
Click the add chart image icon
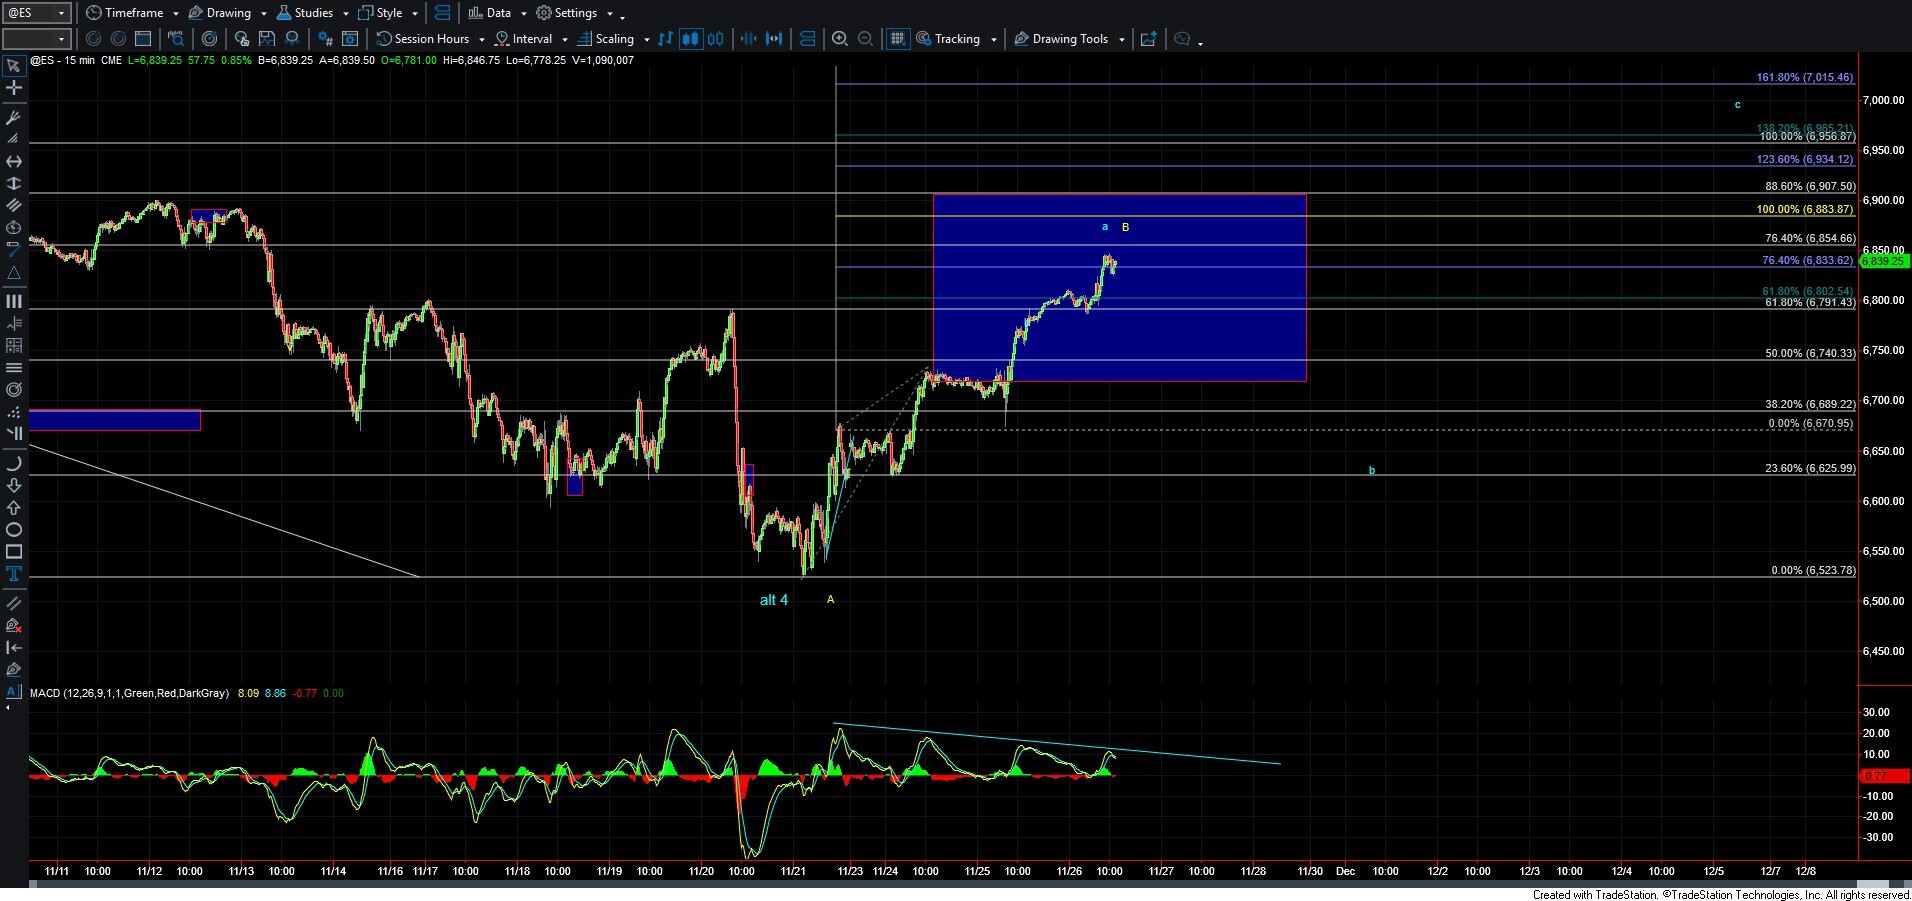pos(1148,39)
